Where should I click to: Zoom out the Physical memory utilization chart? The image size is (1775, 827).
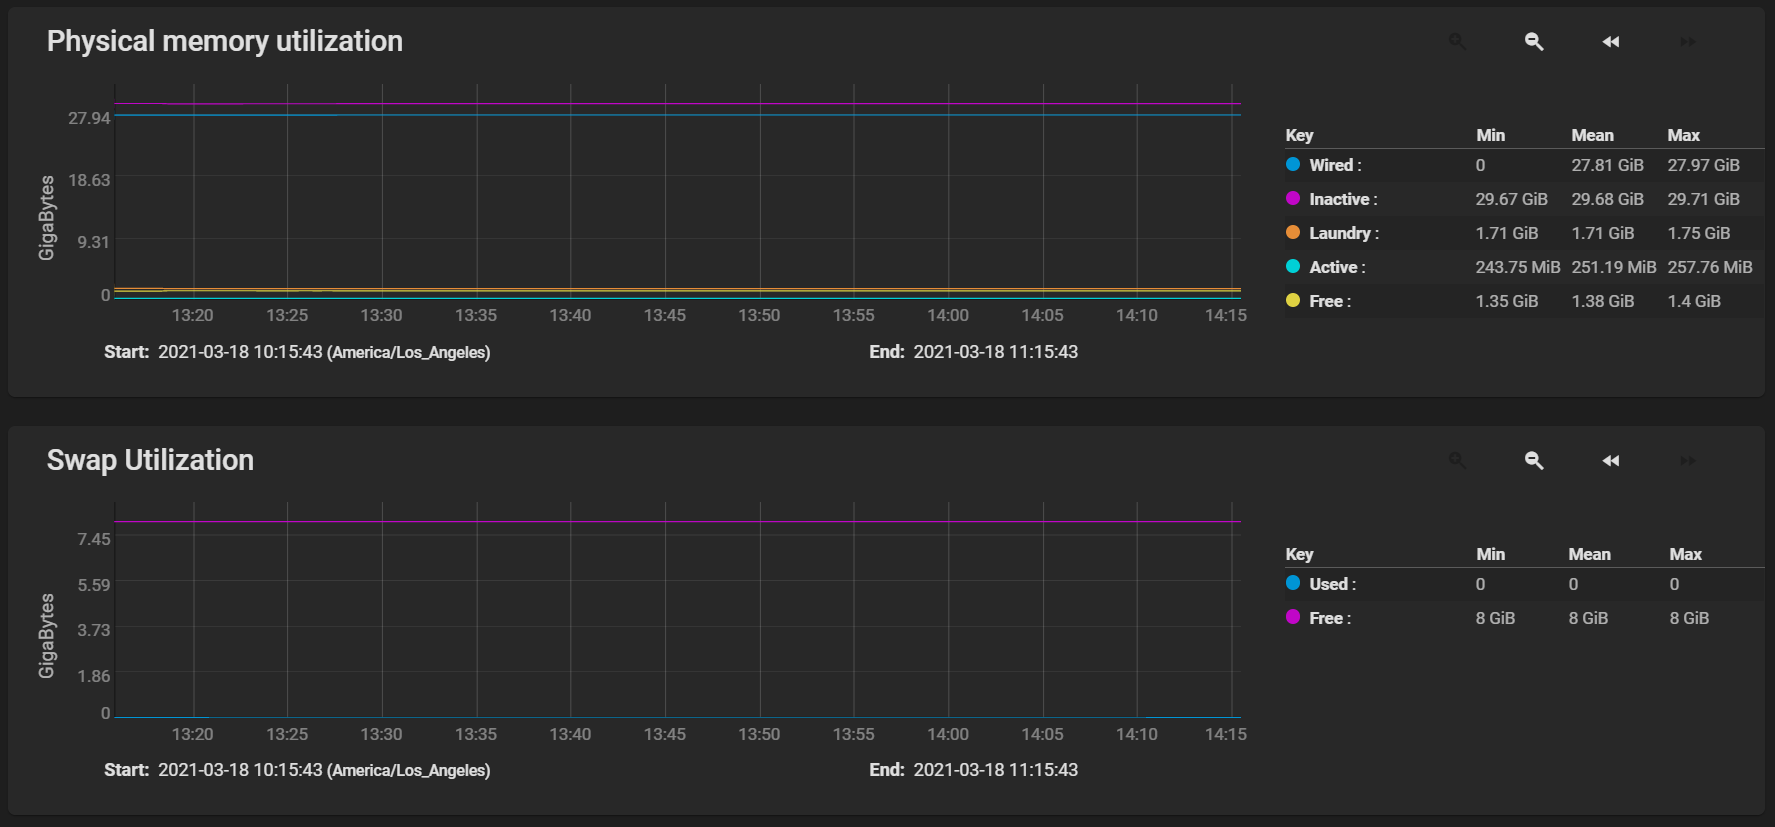pos(1534,41)
